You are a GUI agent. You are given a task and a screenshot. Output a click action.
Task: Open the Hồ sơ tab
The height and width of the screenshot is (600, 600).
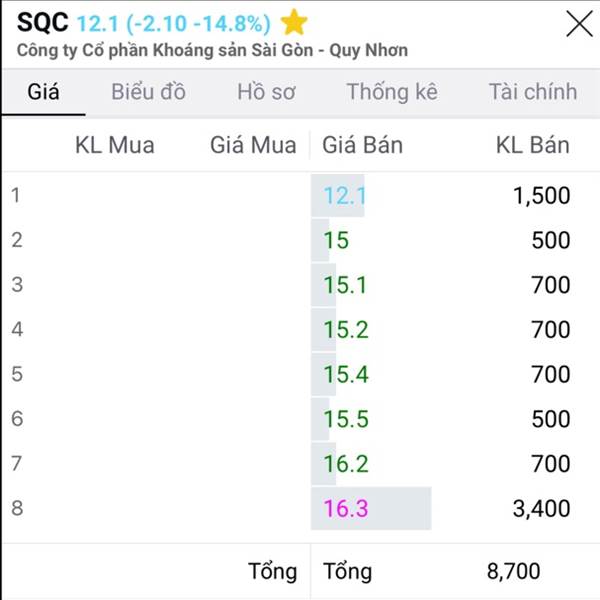[x=266, y=92]
